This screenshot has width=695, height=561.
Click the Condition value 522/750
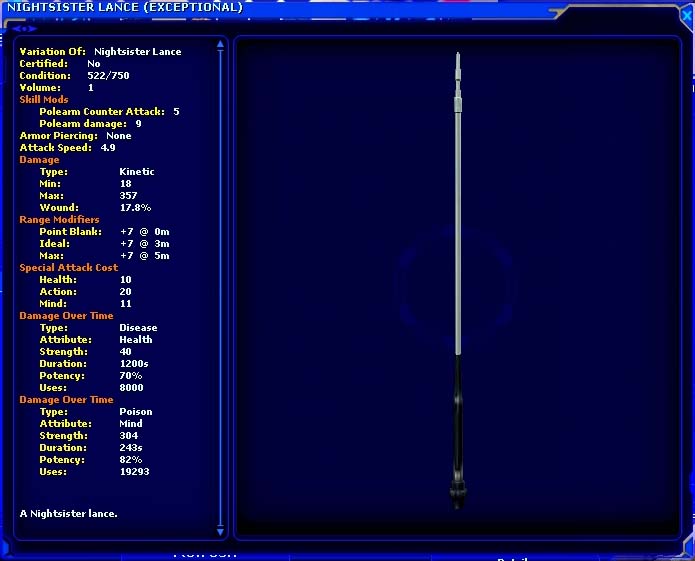click(x=108, y=75)
